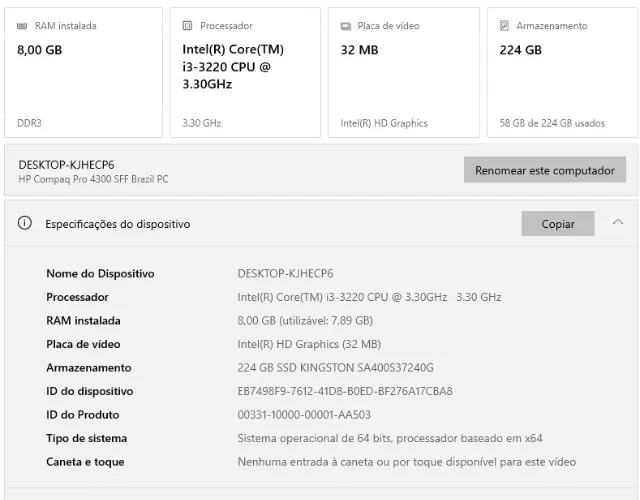Image resolution: width=640 pixels, height=500 pixels.
Task: Select the ID do dispositivo GUID value
Action: pos(345,391)
